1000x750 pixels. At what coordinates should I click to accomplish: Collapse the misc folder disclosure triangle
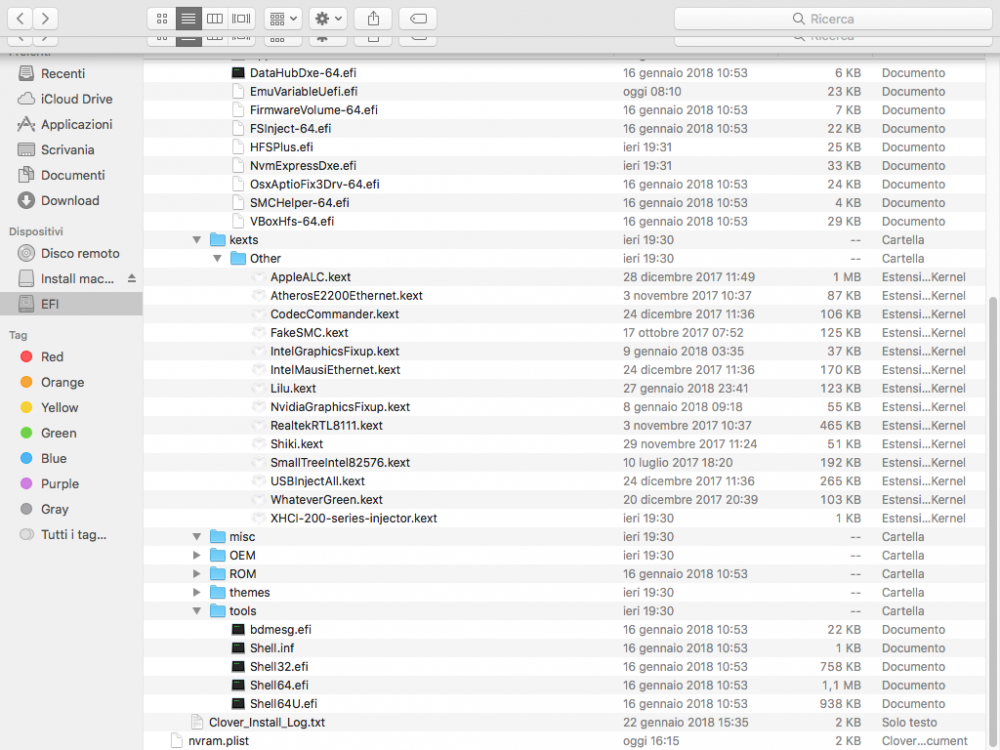coord(197,537)
